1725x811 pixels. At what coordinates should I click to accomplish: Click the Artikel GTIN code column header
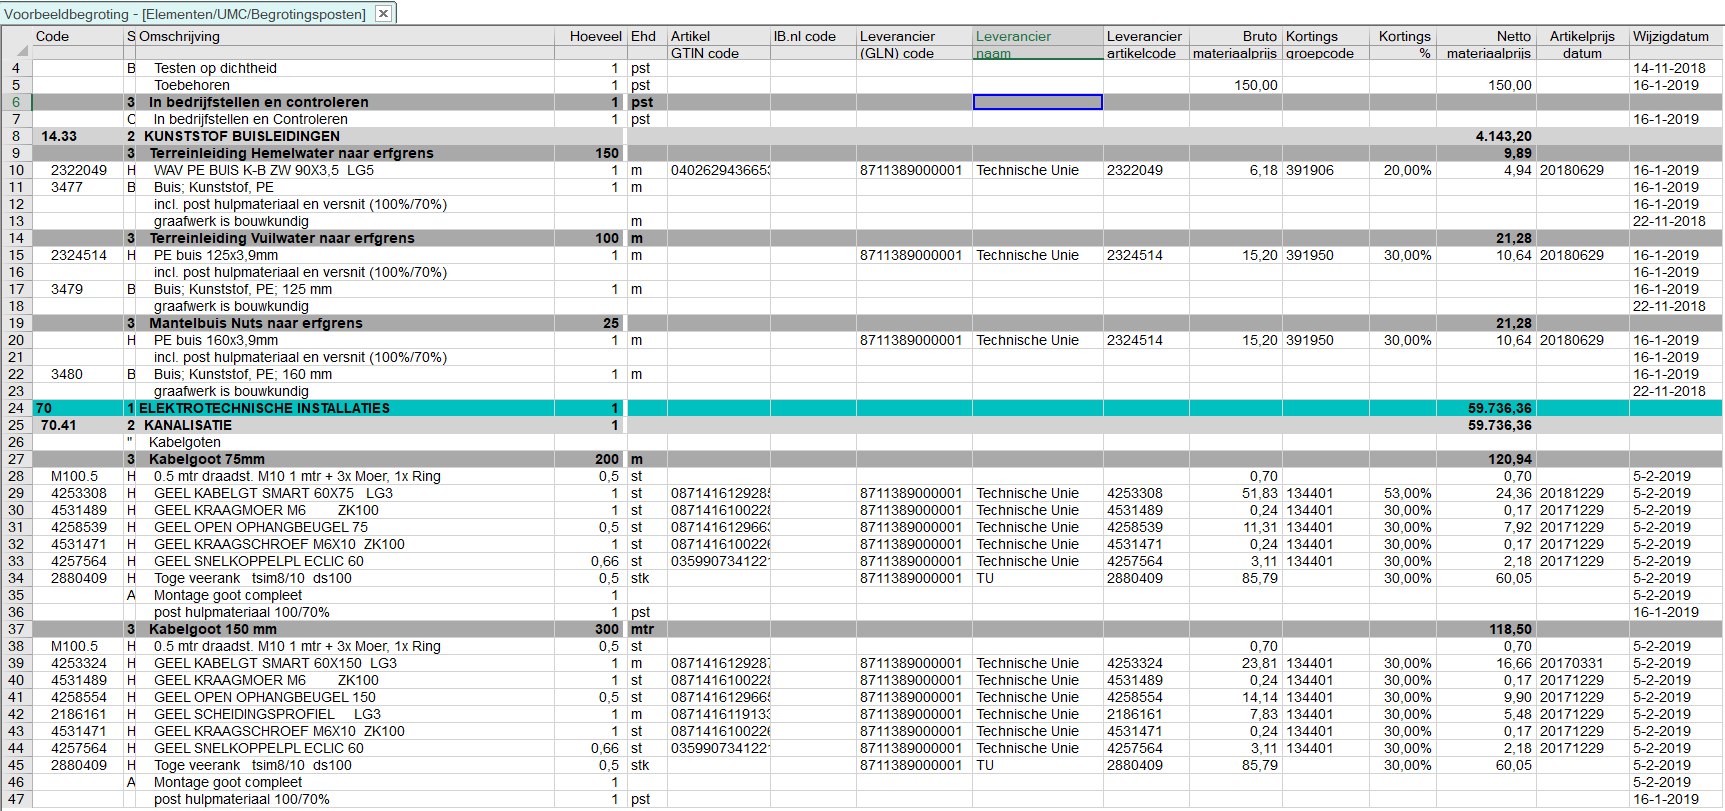pos(719,44)
